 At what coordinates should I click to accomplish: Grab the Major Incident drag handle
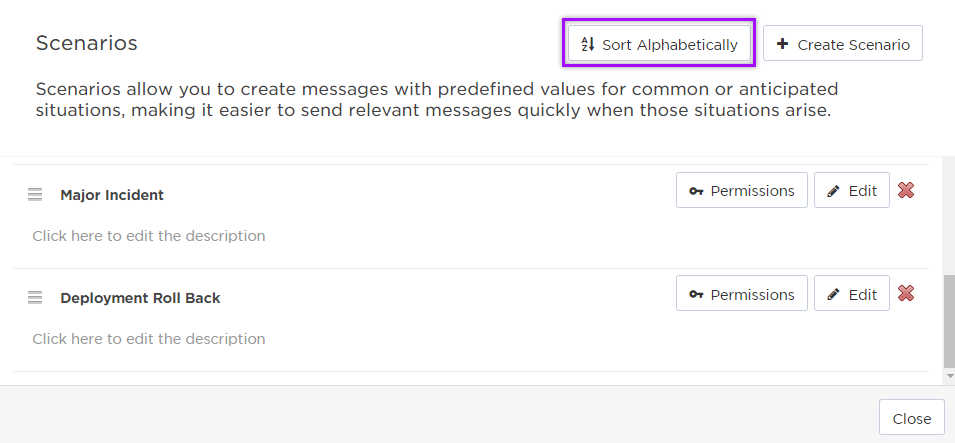pyautogui.click(x=35, y=195)
